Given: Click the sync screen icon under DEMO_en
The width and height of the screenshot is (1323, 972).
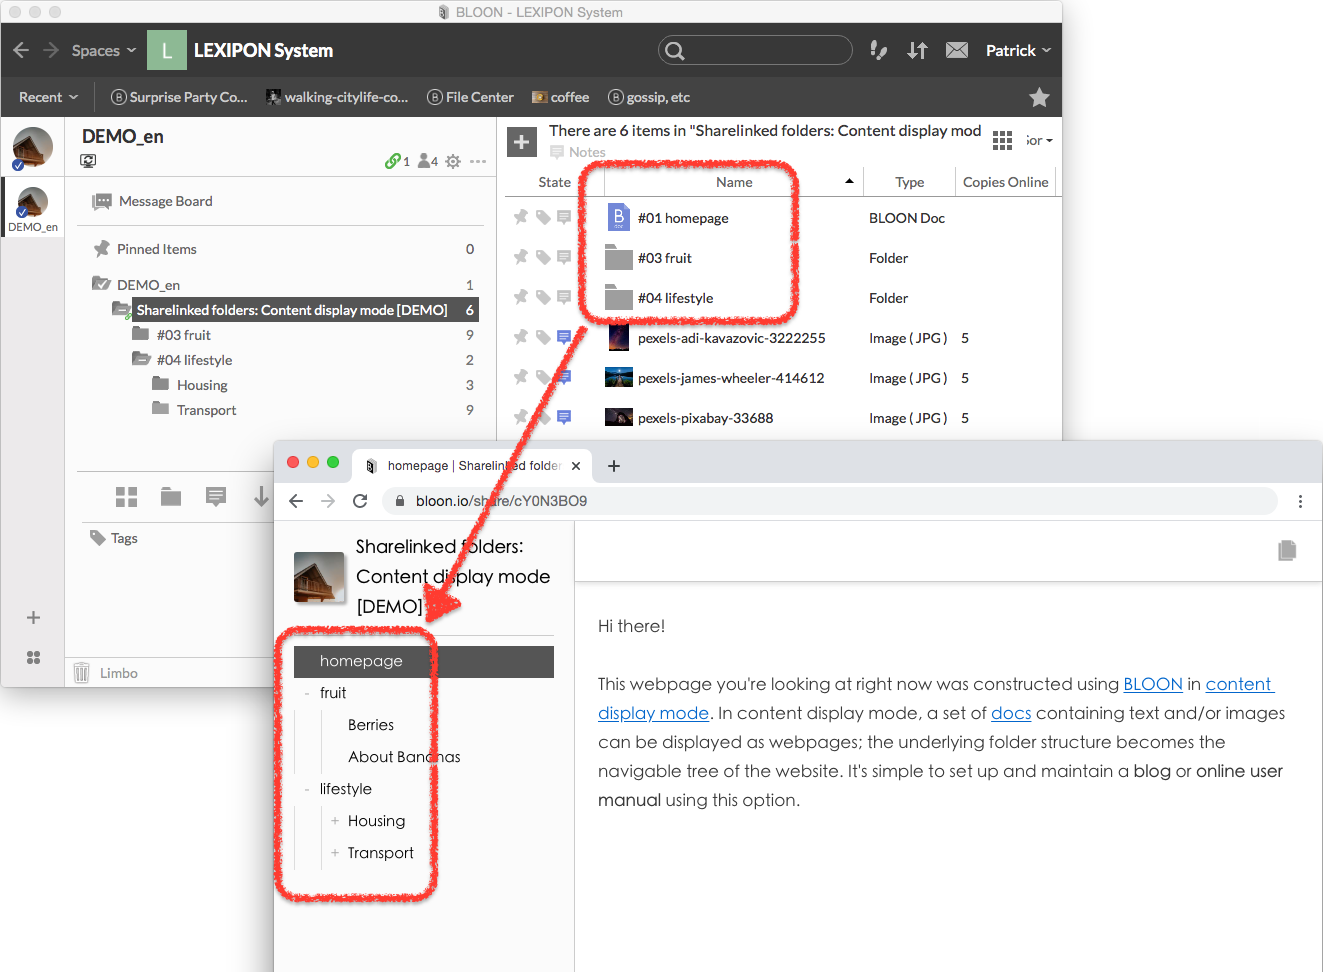Looking at the screenshot, I should 88,161.
